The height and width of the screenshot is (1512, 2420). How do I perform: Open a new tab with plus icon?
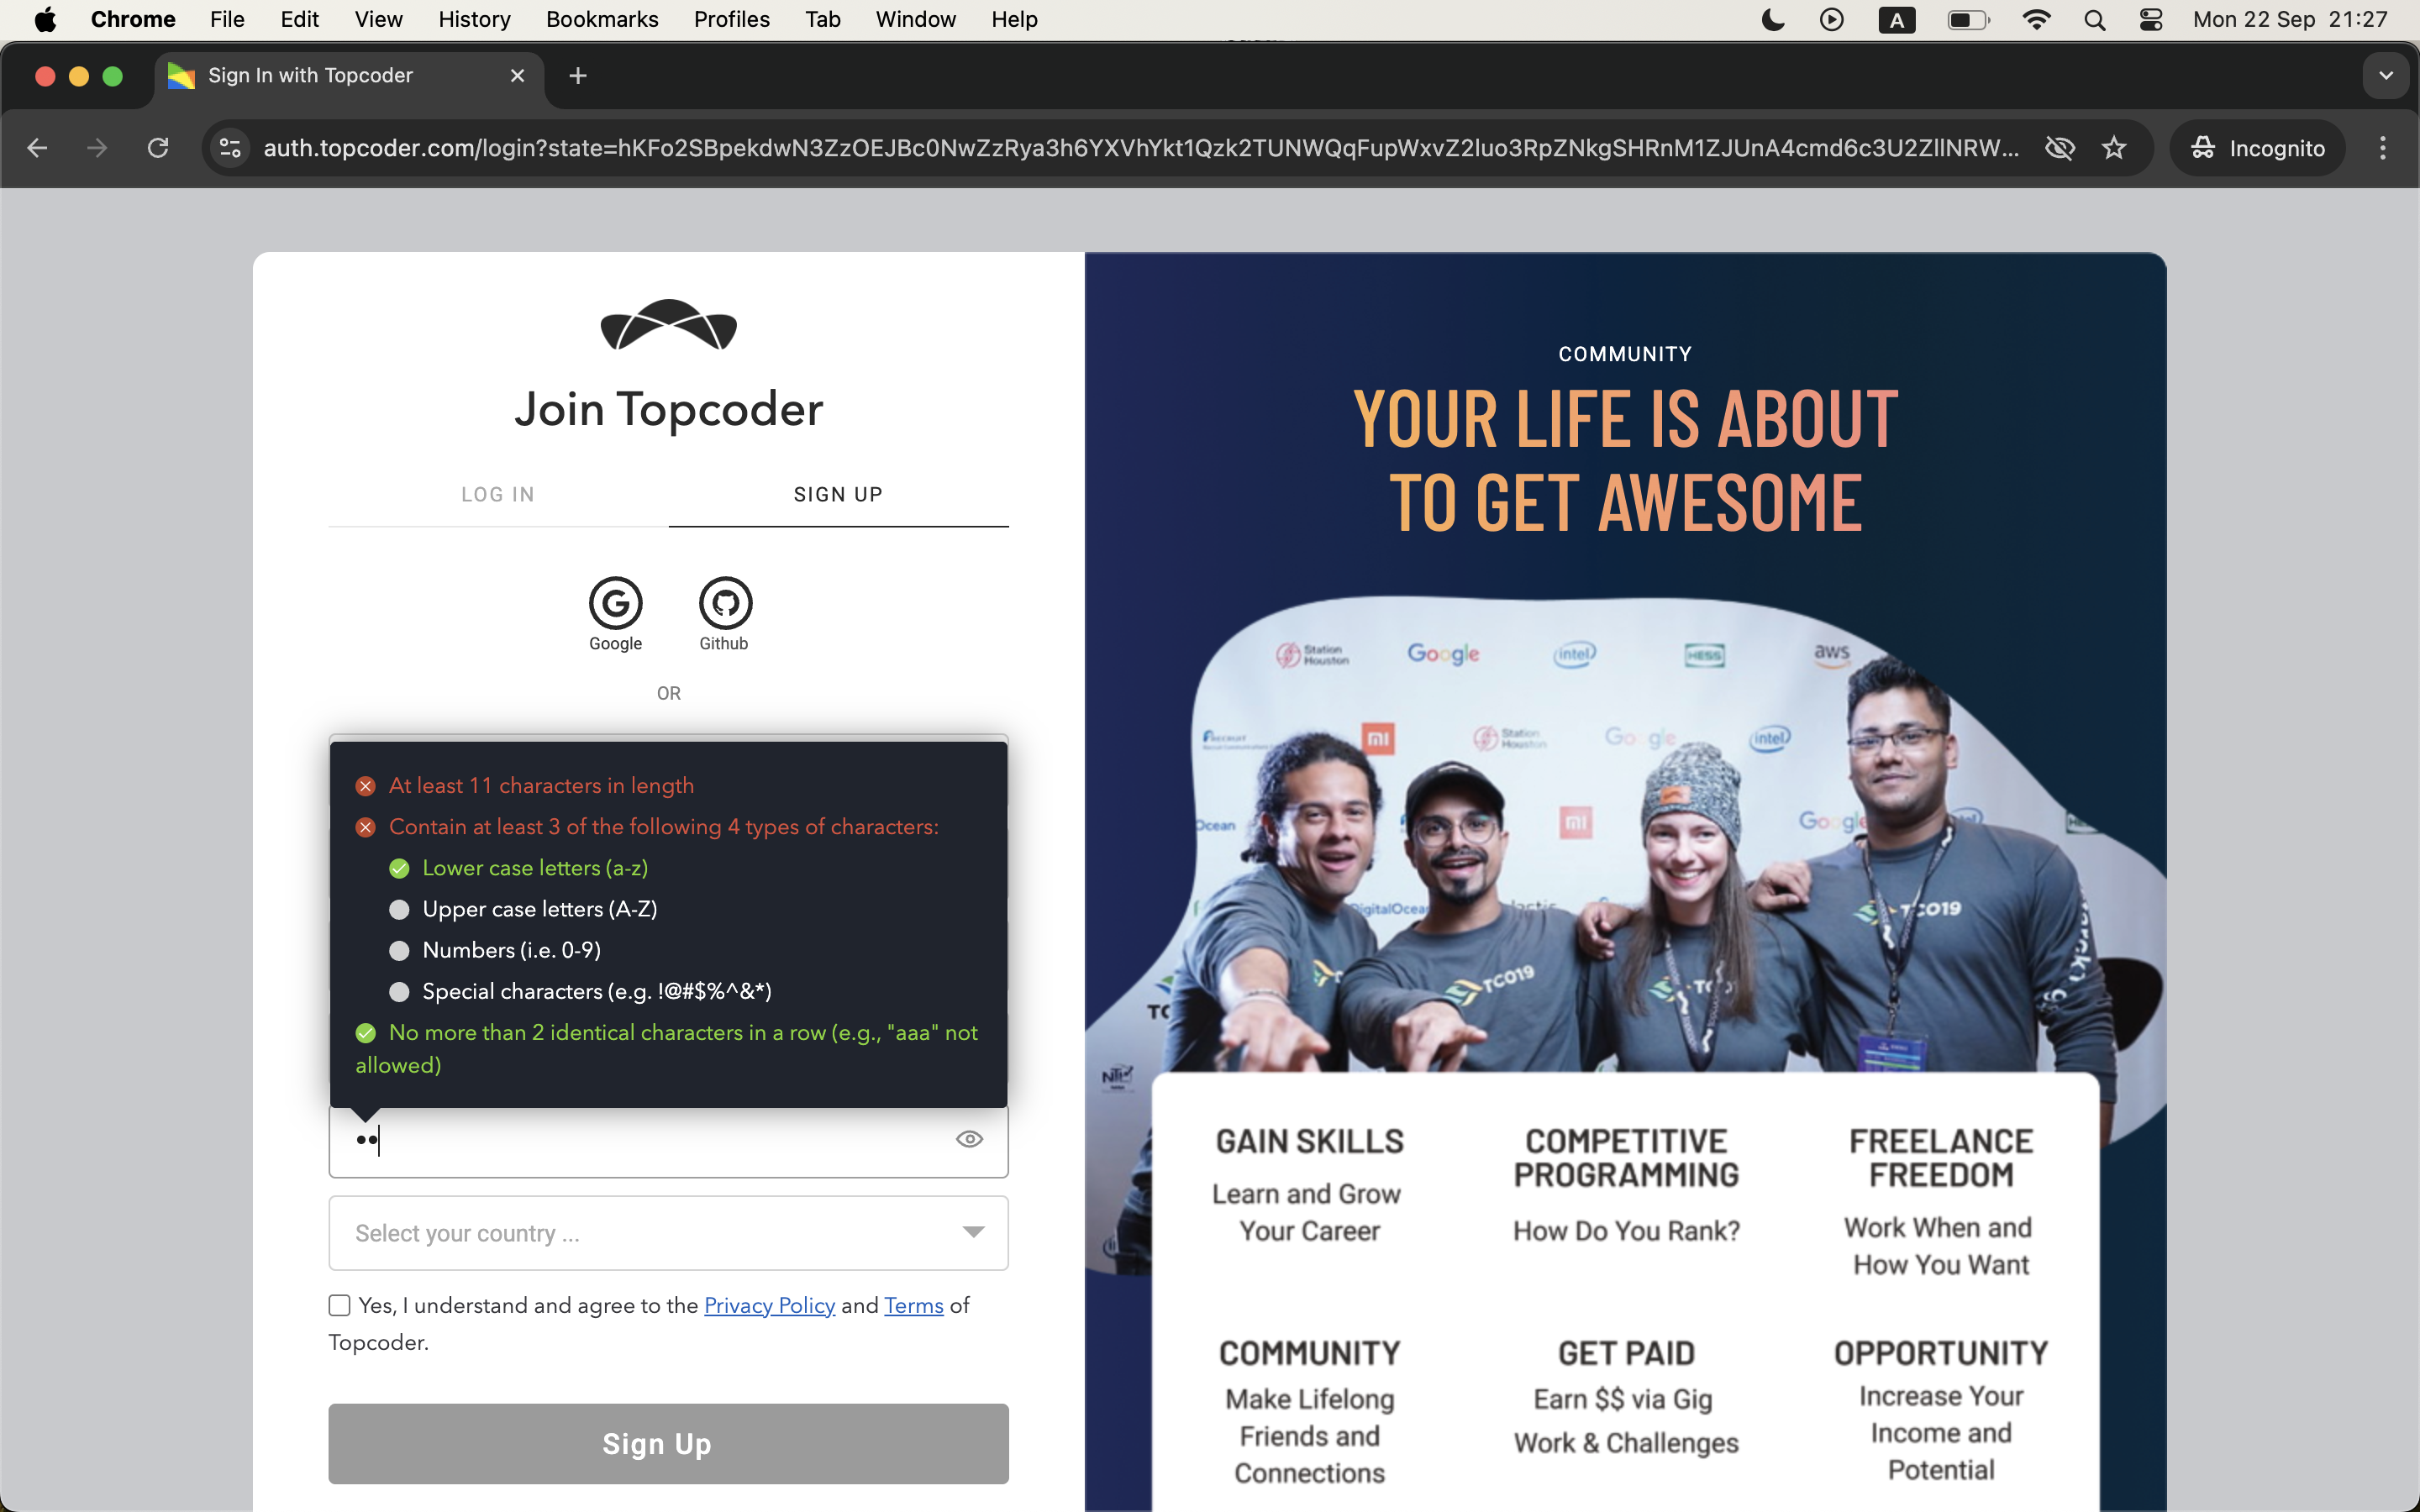pos(577,76)
